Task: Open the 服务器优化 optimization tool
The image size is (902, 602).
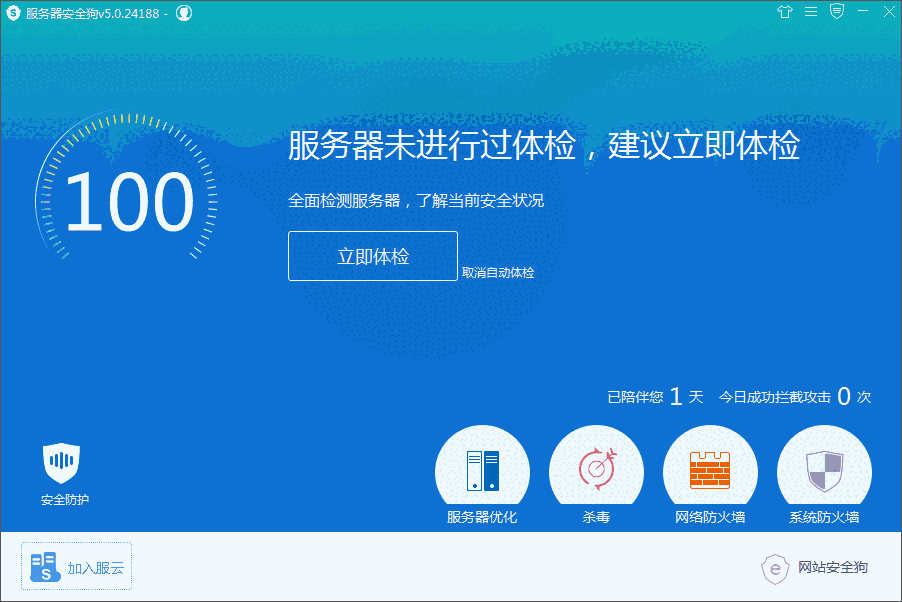Action: pyautogui.click(x=482, y=468)
